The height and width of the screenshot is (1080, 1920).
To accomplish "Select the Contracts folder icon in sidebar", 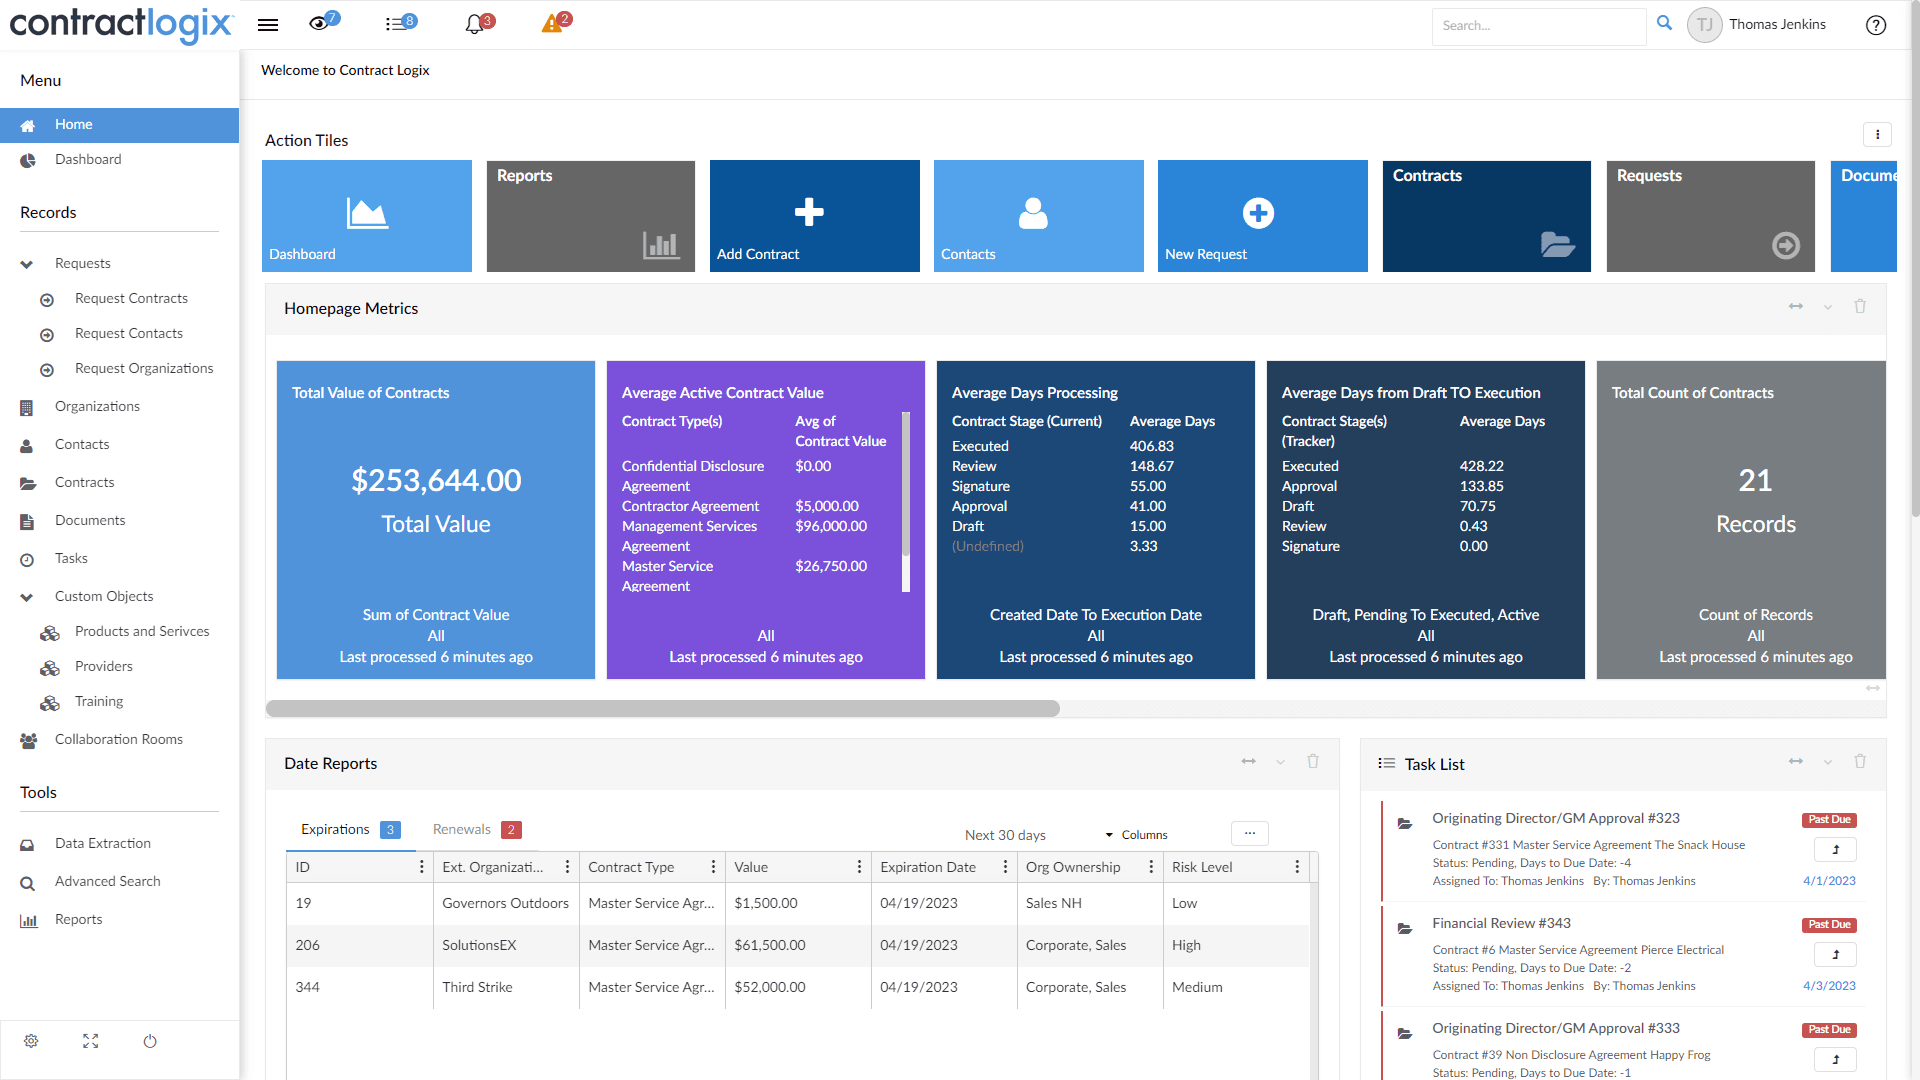I will [27, 483].
